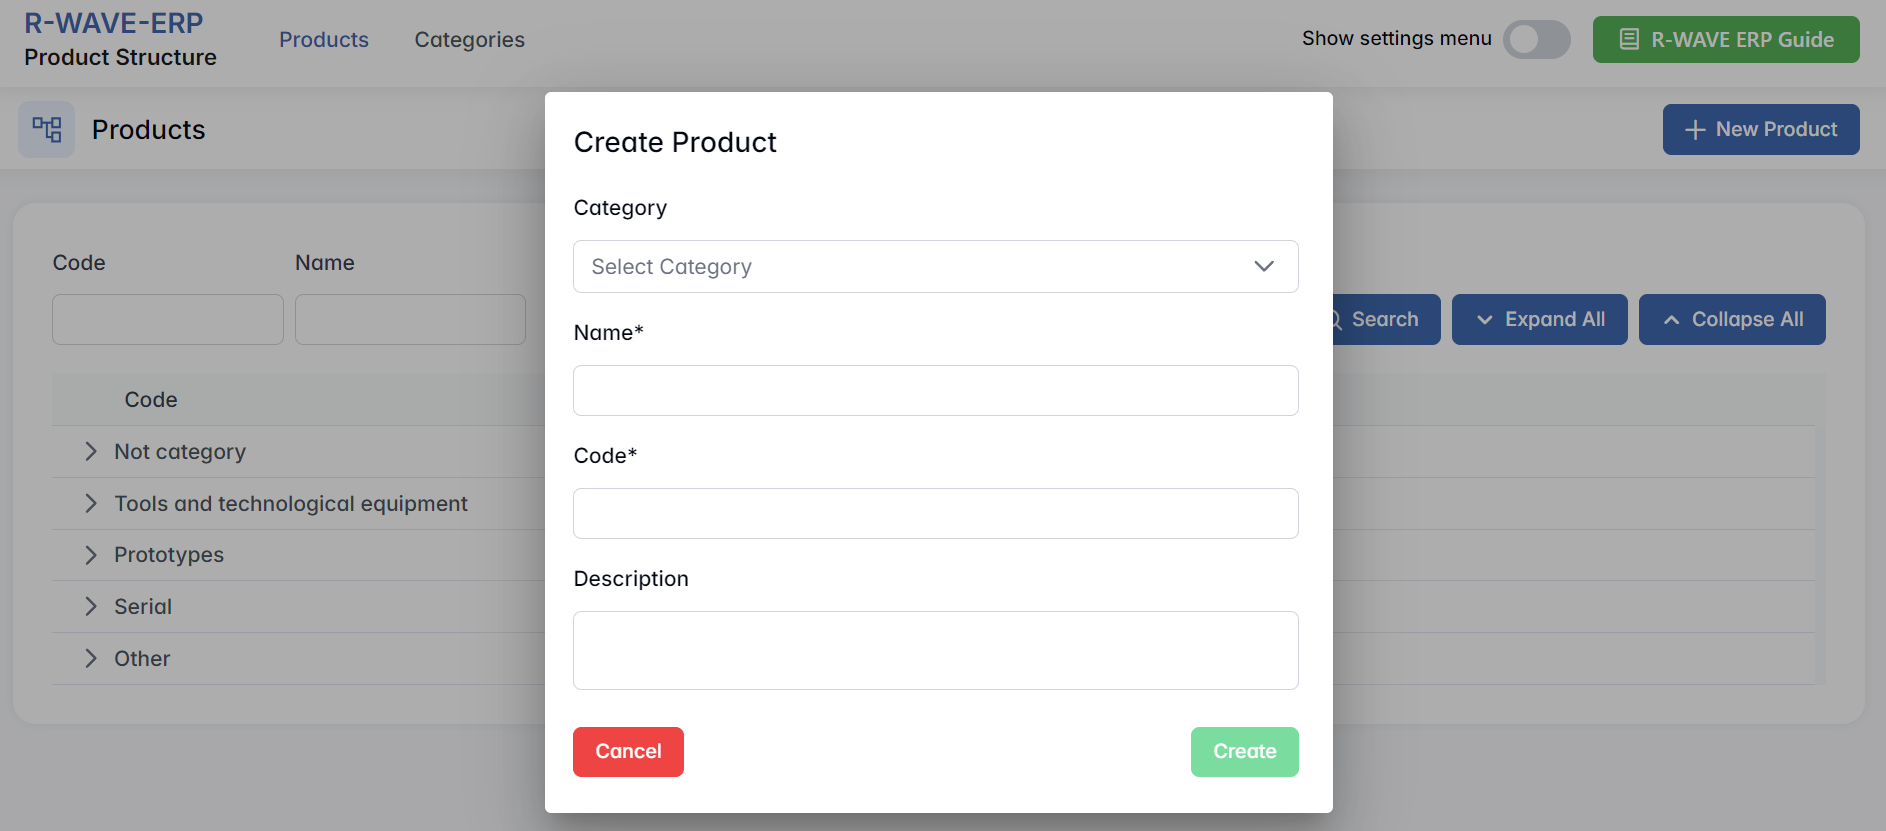Viewport: 1886px width, 831px height.
Task: Expand the Prototypes category row
Action: click(x=91, y=555)
